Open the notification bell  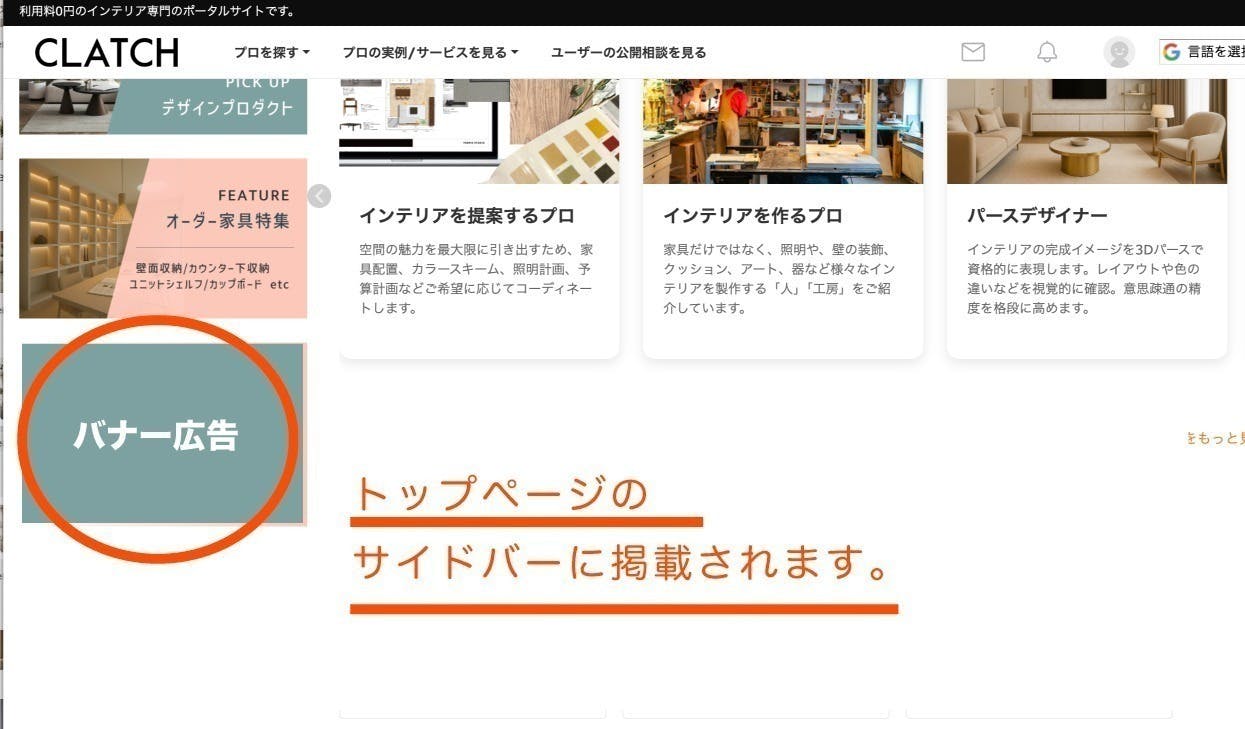tap(1046, 52)
